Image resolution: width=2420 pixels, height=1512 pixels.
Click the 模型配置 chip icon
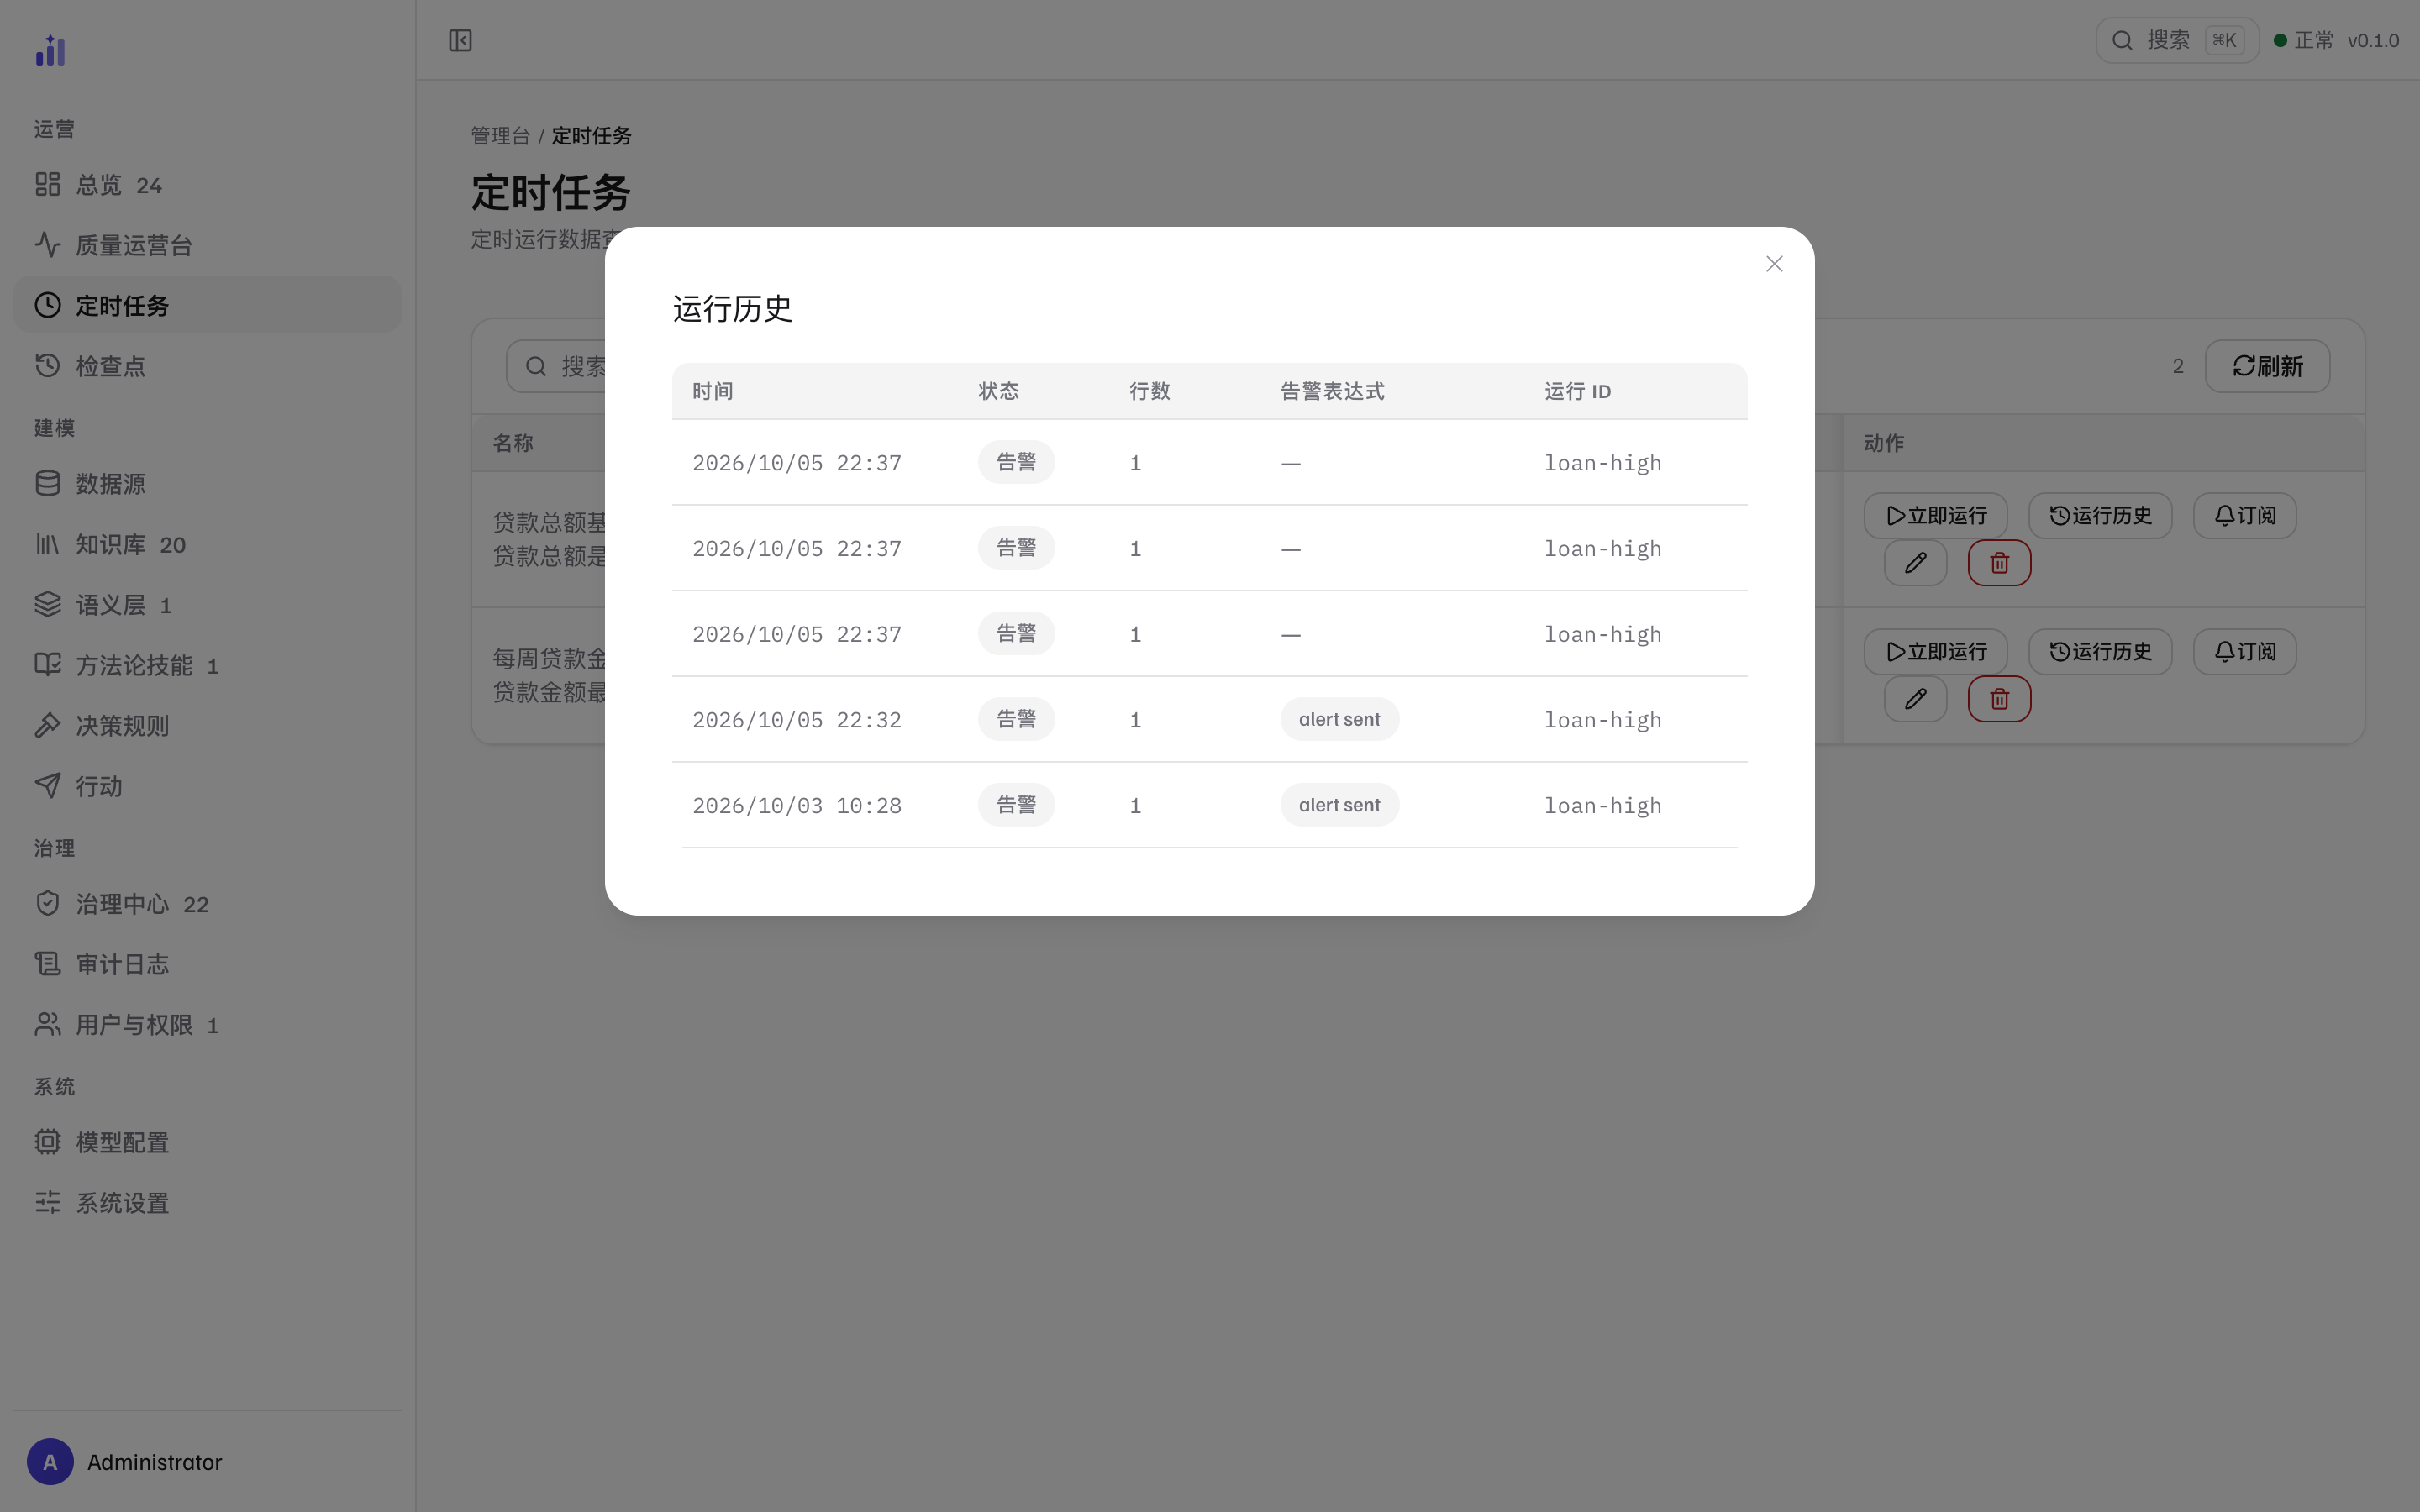click(x=48, y=1142)
